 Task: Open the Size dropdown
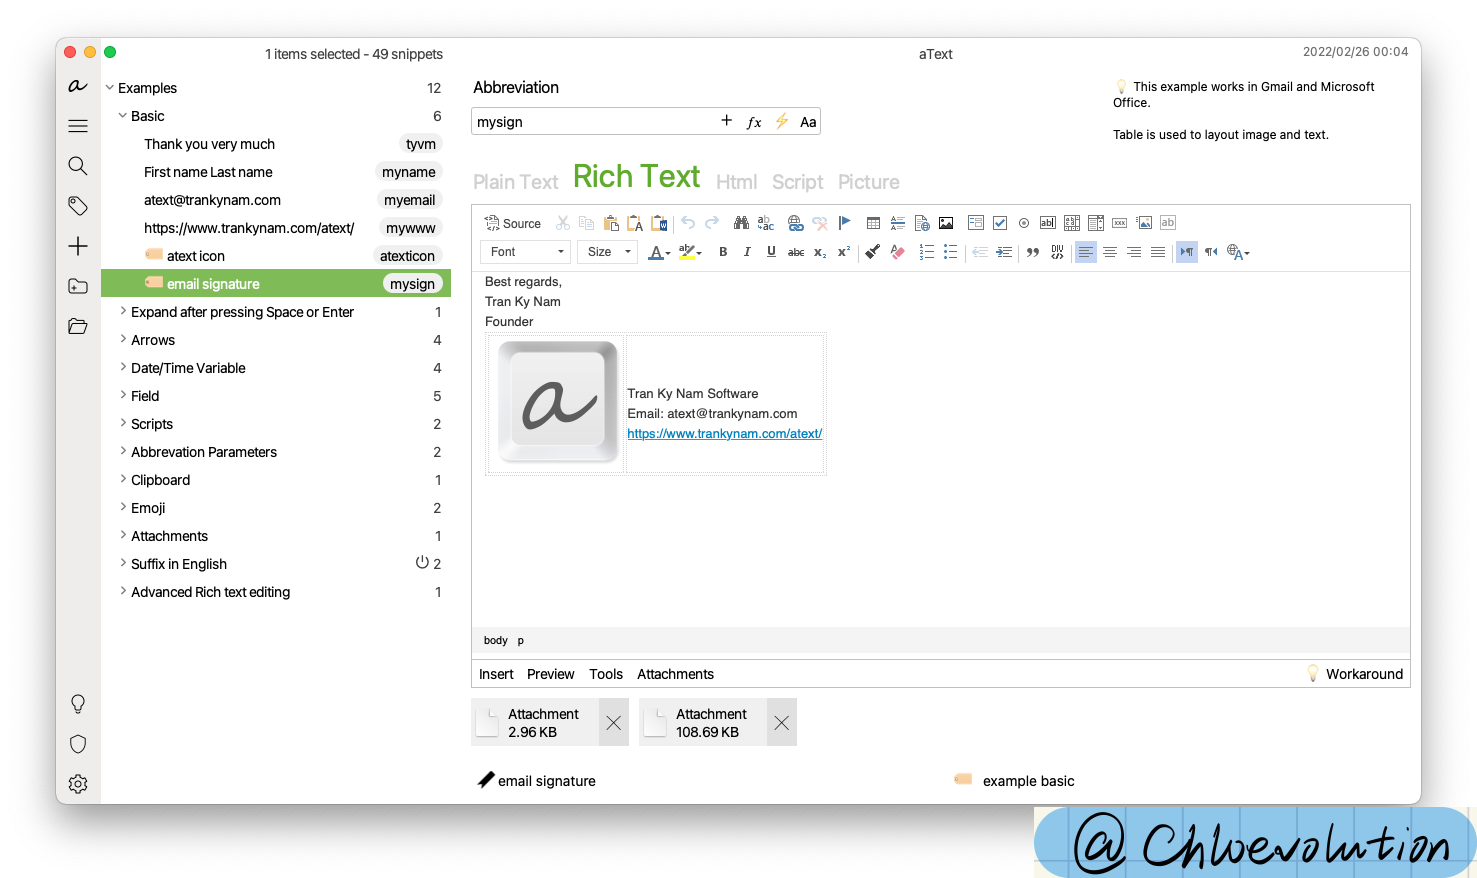609,252
